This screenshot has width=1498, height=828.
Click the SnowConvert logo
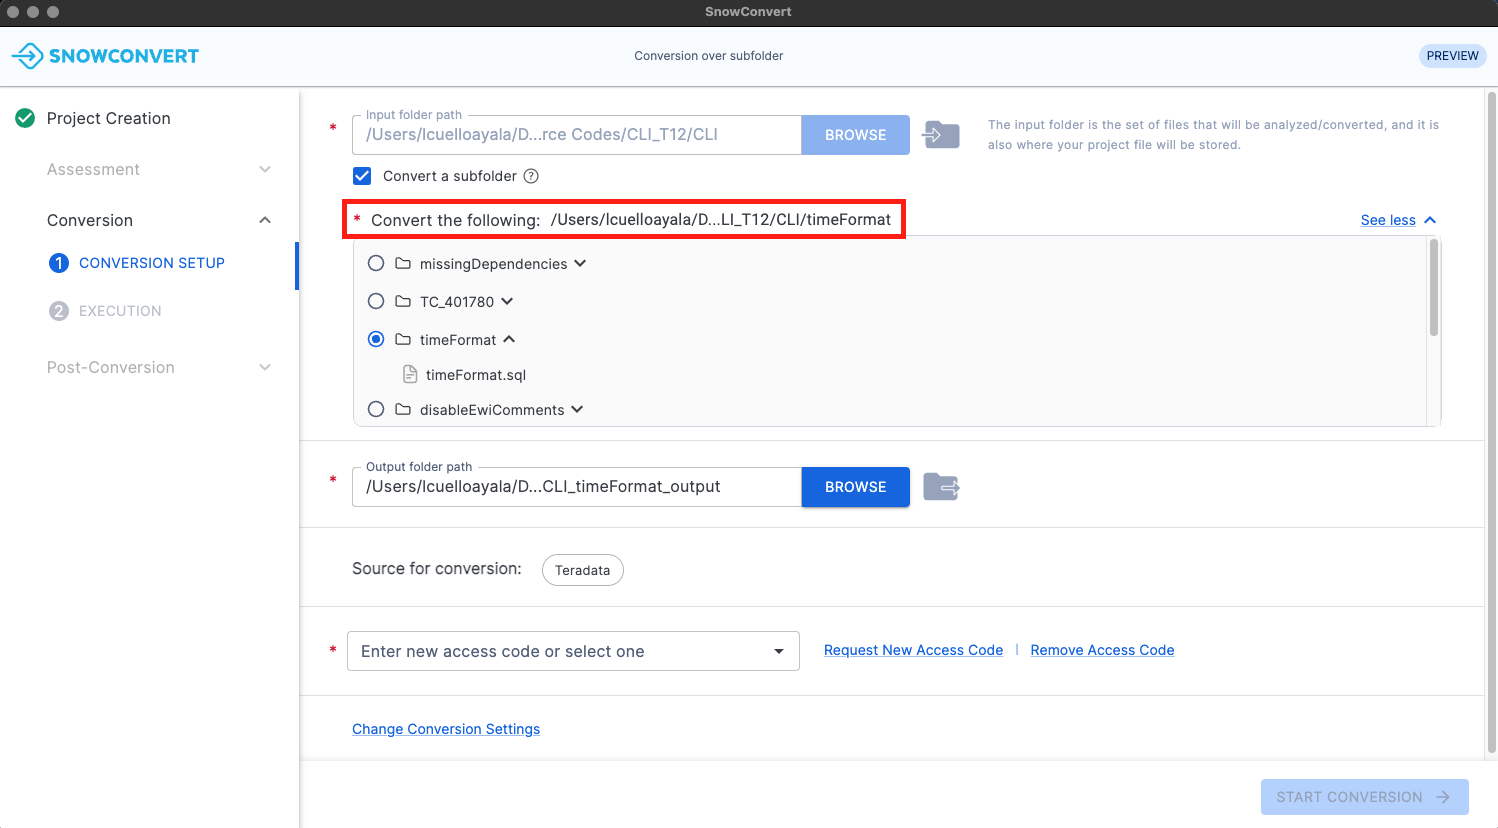pos(105,56)
